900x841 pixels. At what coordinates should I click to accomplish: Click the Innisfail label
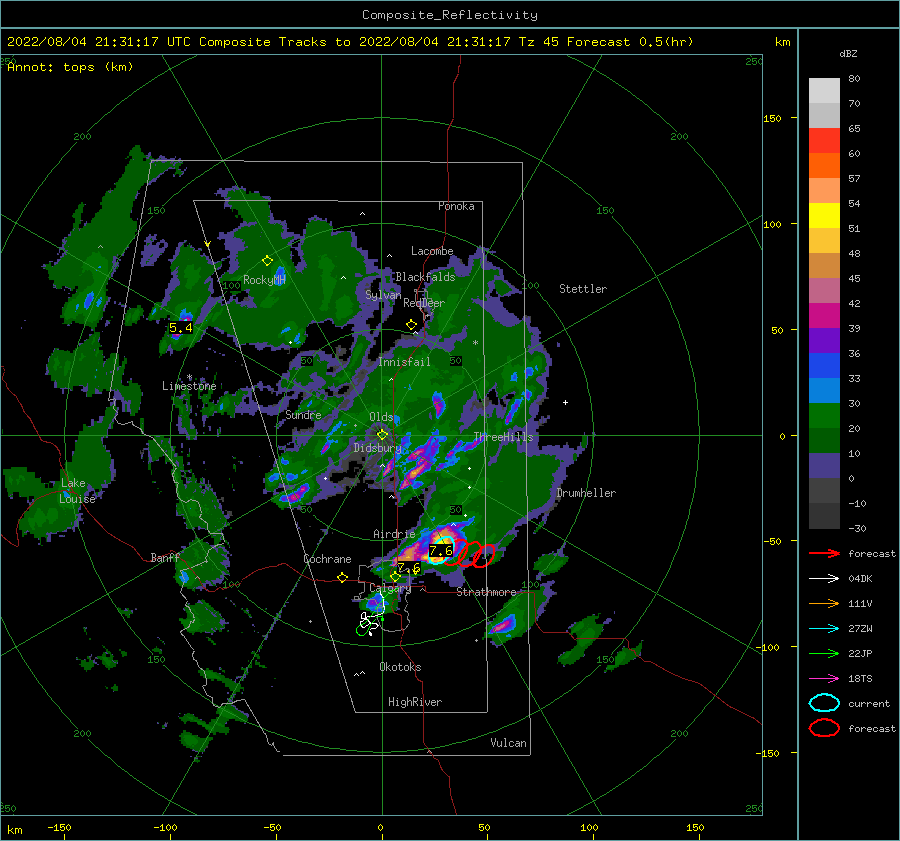point(404,362)
